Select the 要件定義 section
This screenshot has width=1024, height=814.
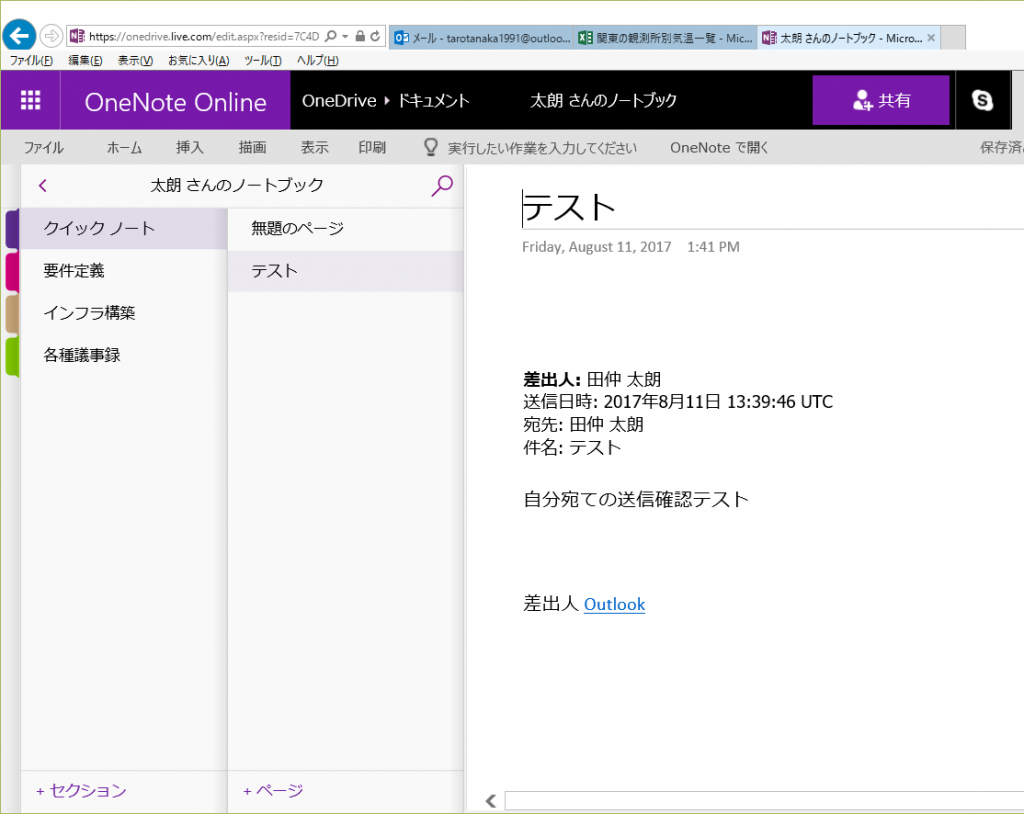coord(123,271)
